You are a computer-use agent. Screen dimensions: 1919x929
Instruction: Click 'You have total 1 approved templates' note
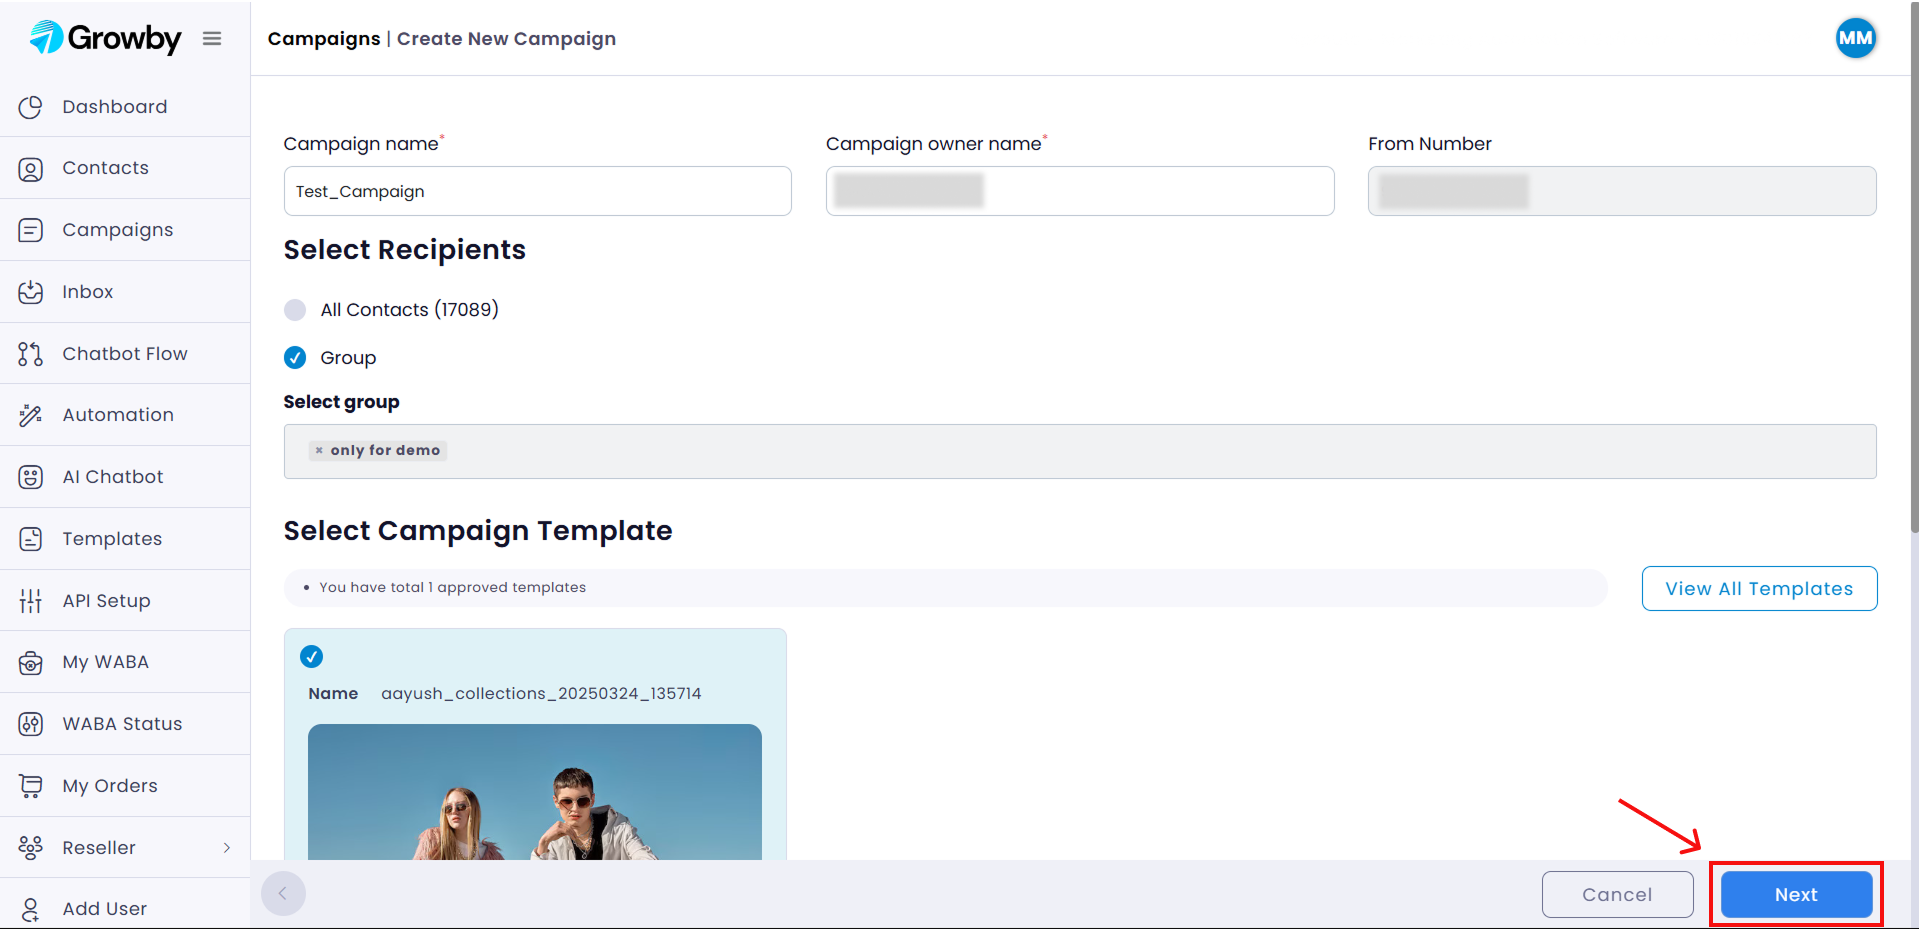(x=452, y=587)
